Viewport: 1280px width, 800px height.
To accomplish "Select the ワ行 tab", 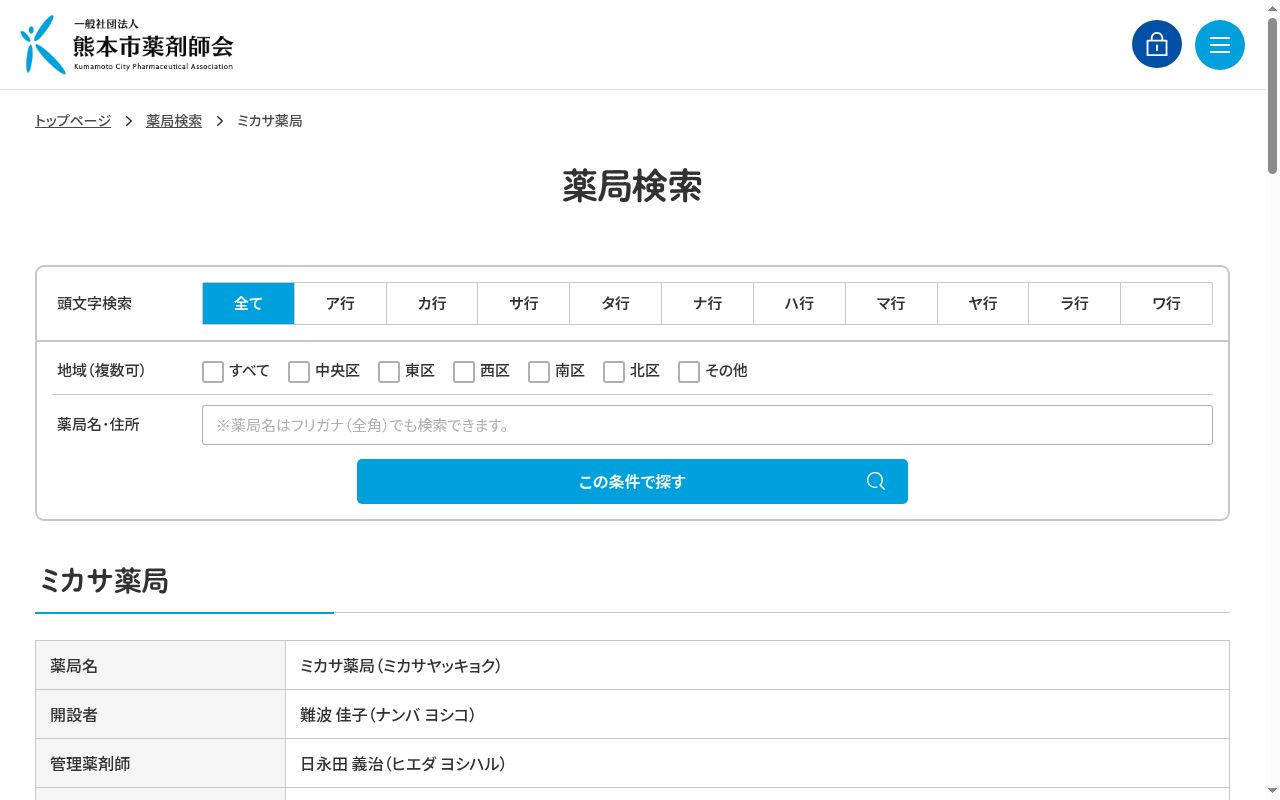I will (1166, 304).
